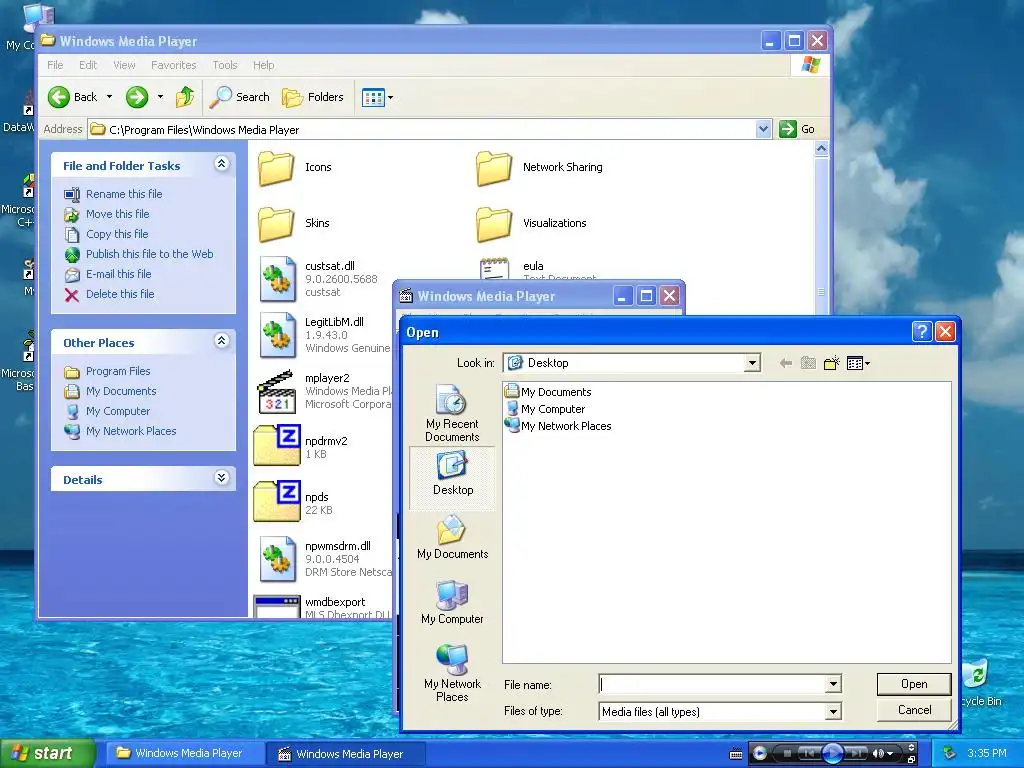Open the Tools menu
The image size is (1024, 768).
click(x=225, y=65)
